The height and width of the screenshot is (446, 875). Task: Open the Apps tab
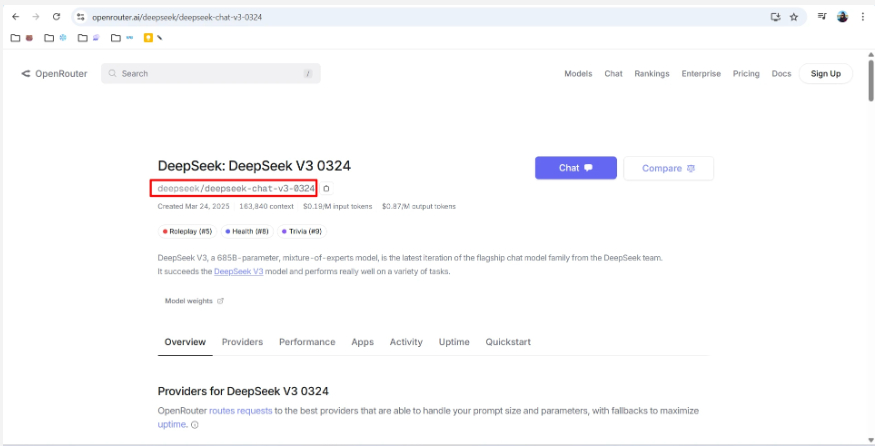point(362,342)
